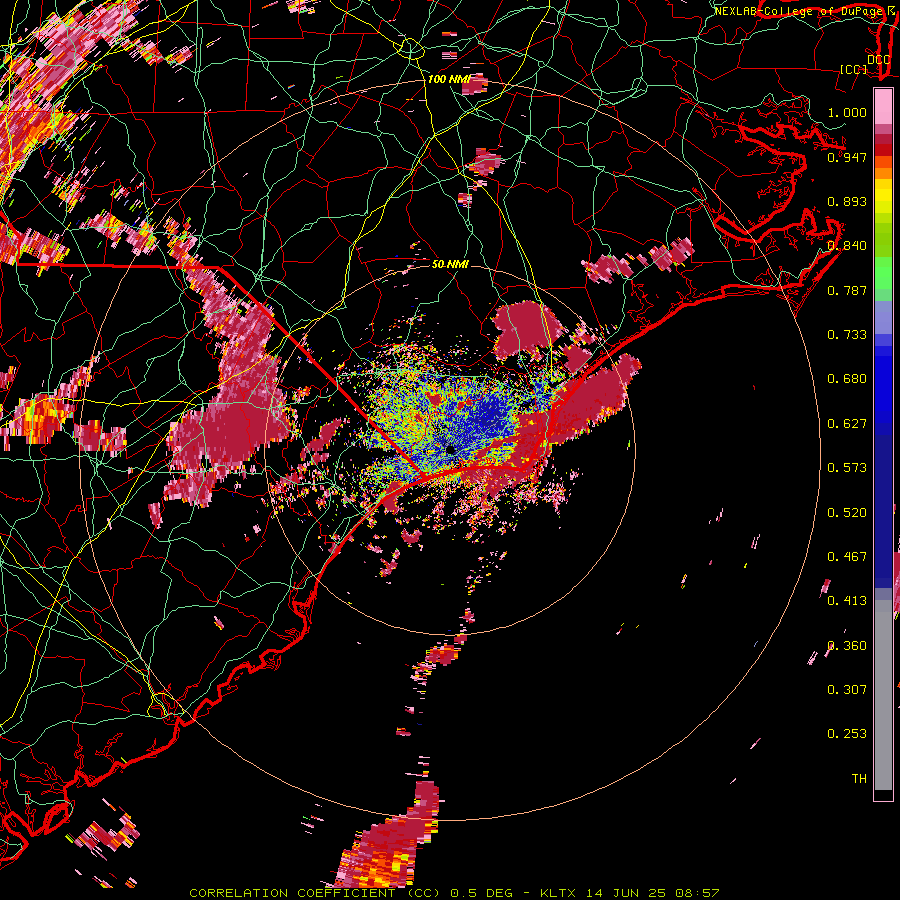This screenshot has height=900, width=900.
Task: Click the 0.787 value on the color scale
Action: coord(847,290)
